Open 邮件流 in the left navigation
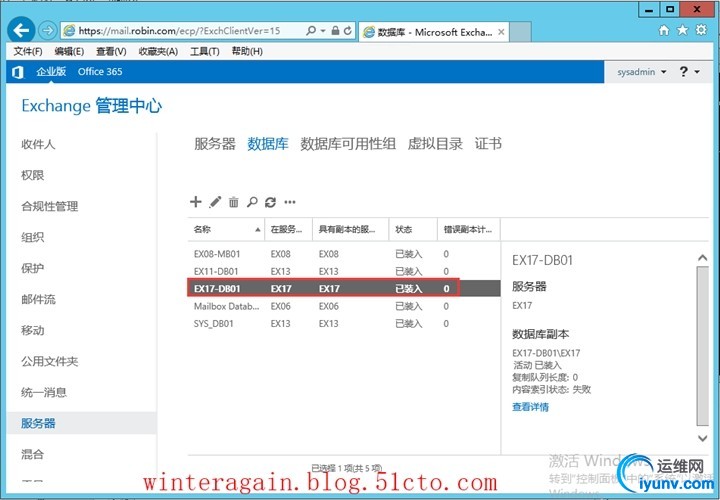The image size is (720, 500). point(38,299)
